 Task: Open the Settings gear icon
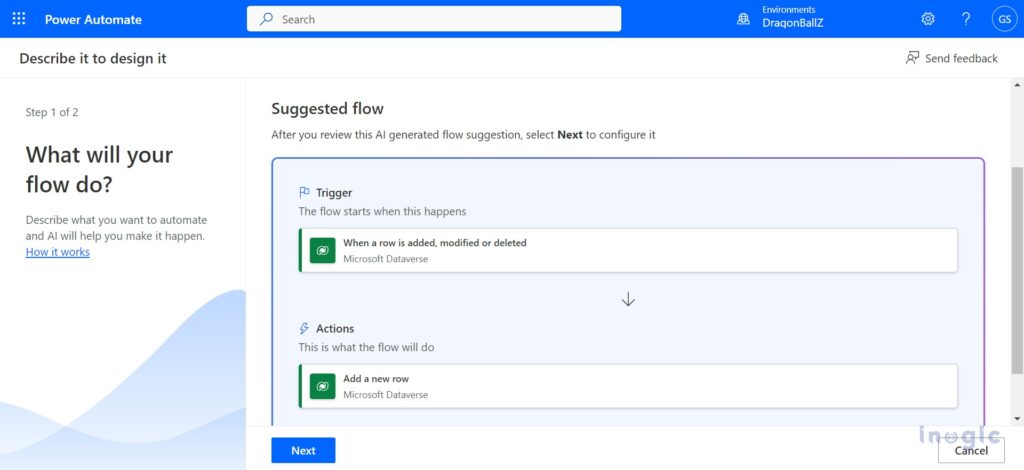tap(928, 19)
